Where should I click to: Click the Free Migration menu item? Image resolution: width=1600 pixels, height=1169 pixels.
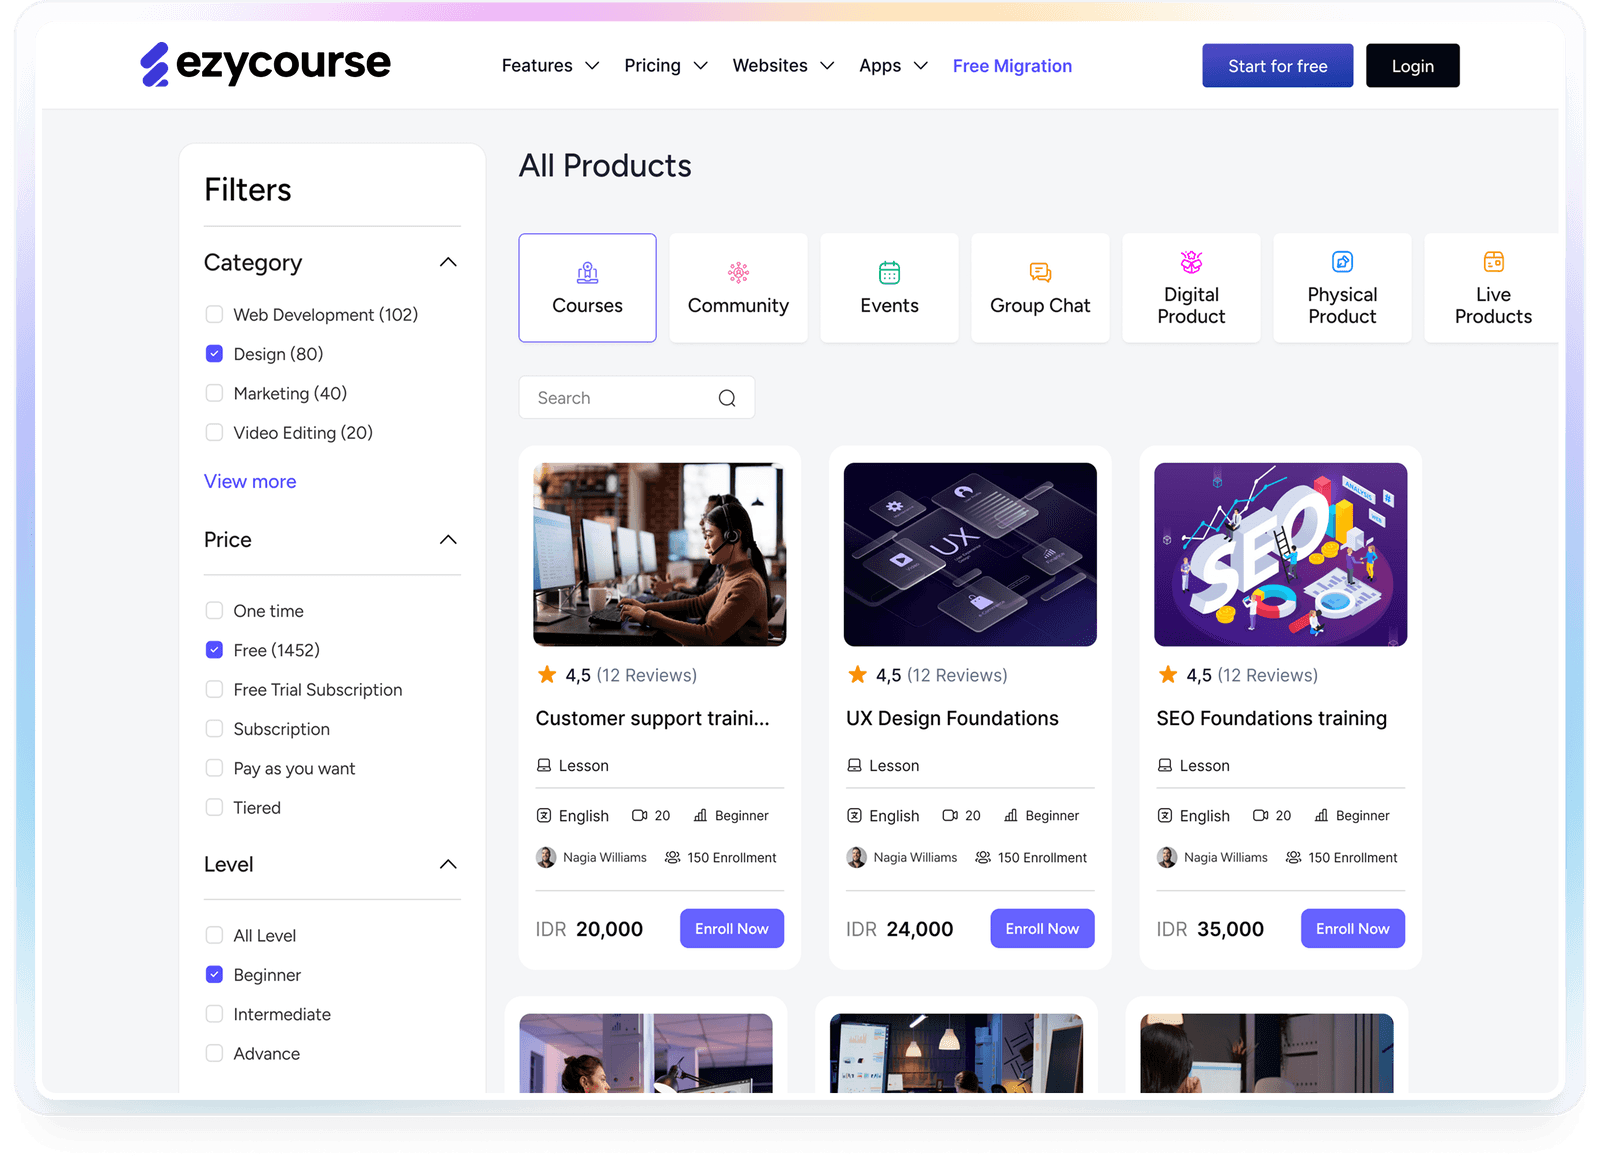pos(1012,66)
